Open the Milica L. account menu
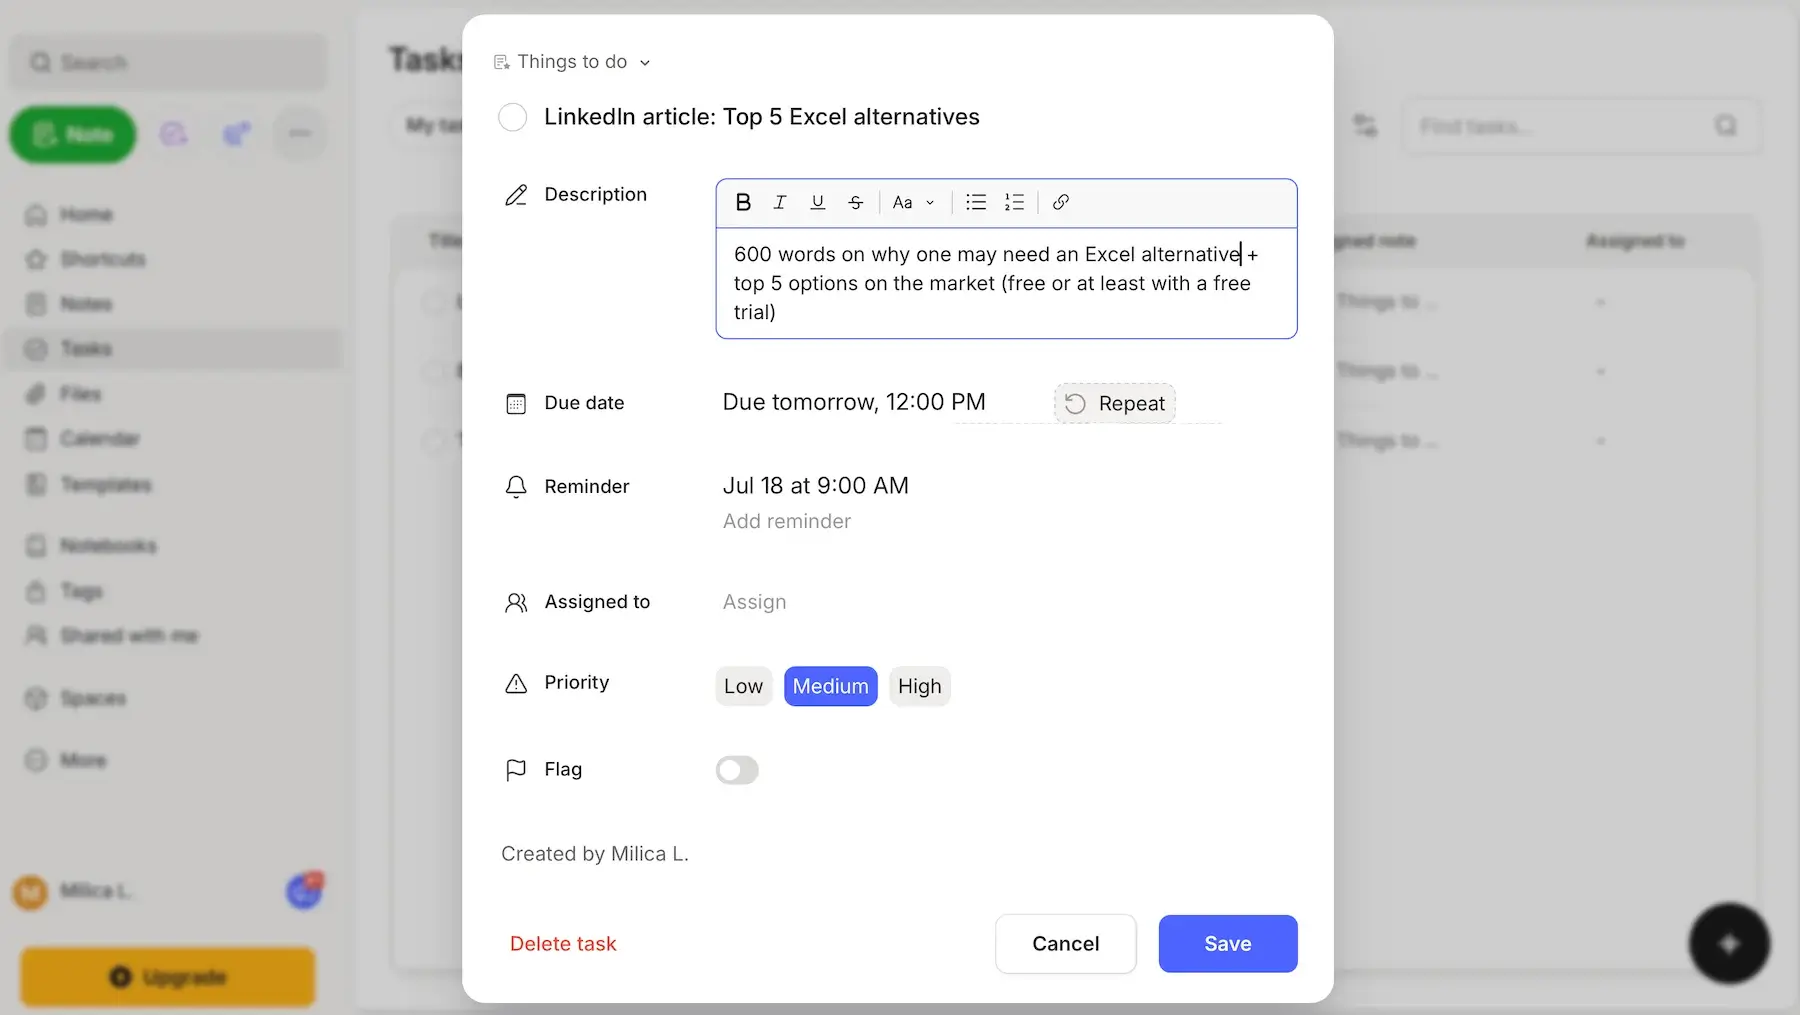 point(75,891)
